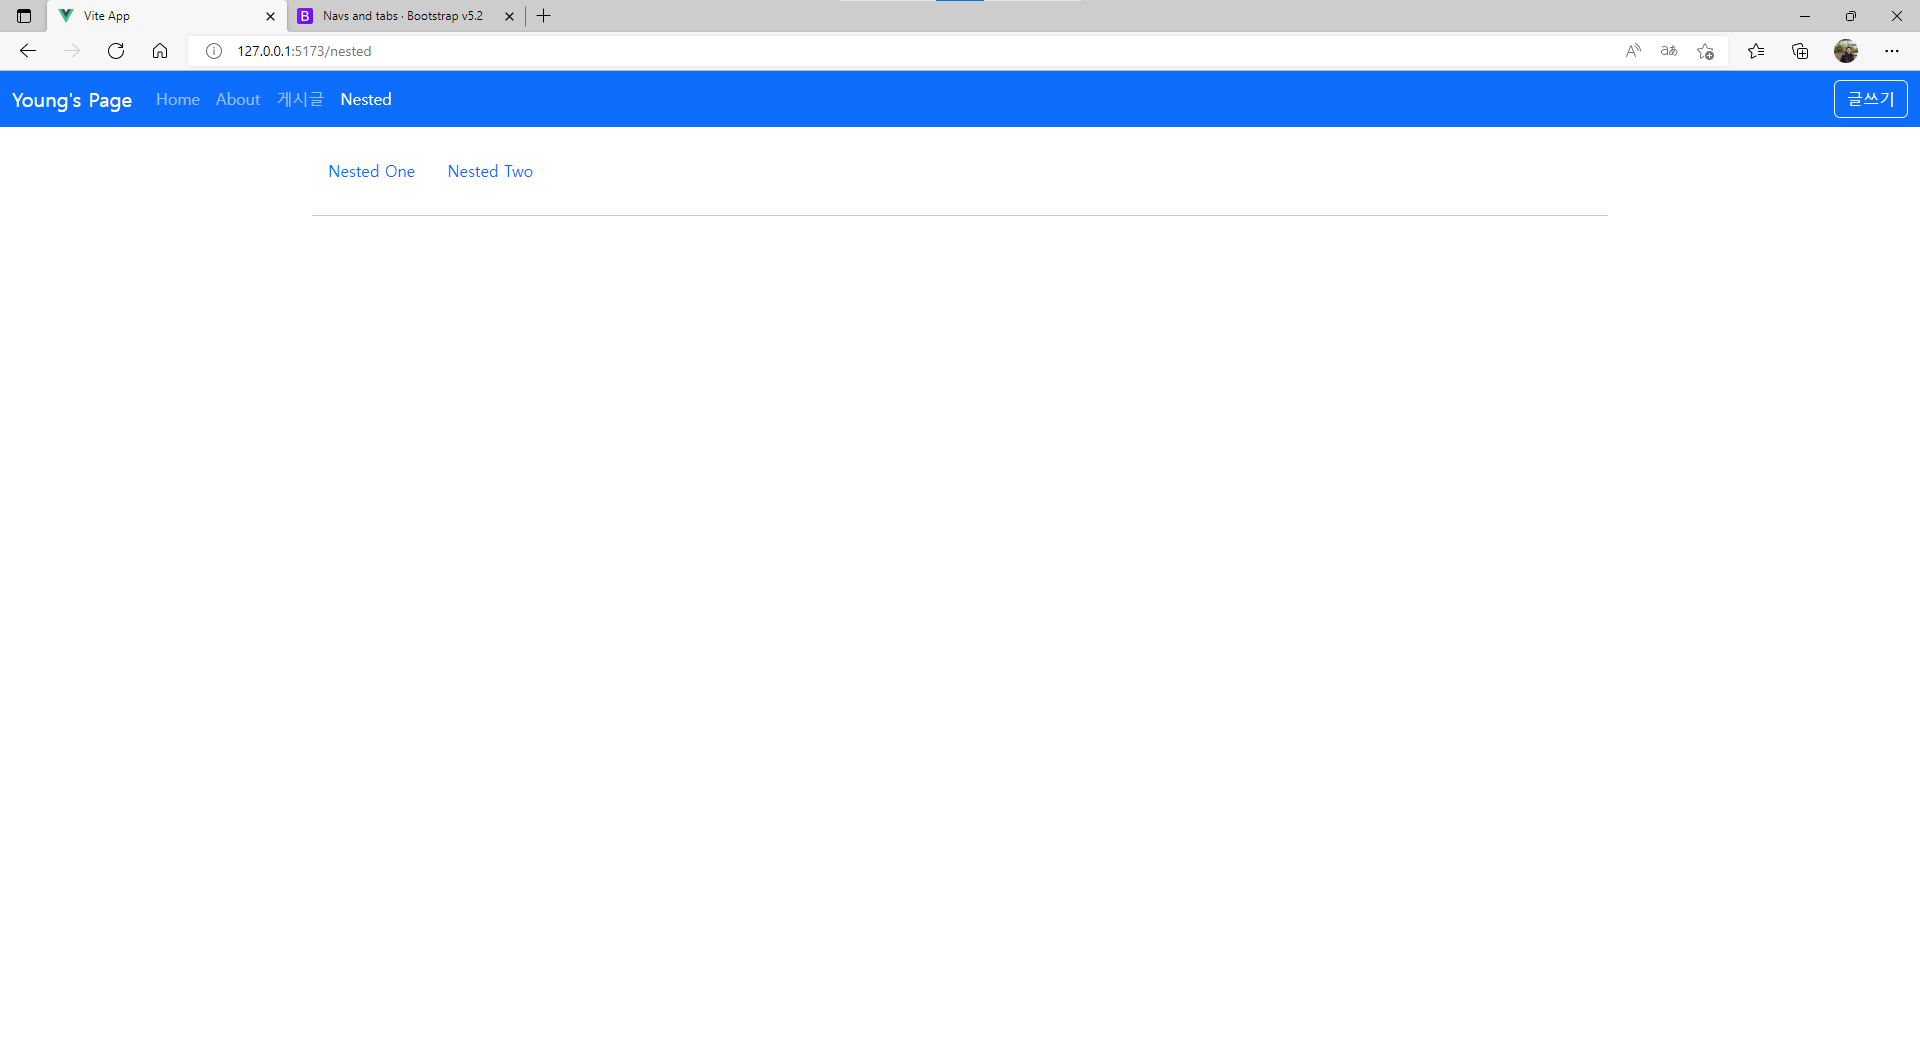Click the browser Back arrow
Screen dimensions: 1920x1040
28,51
